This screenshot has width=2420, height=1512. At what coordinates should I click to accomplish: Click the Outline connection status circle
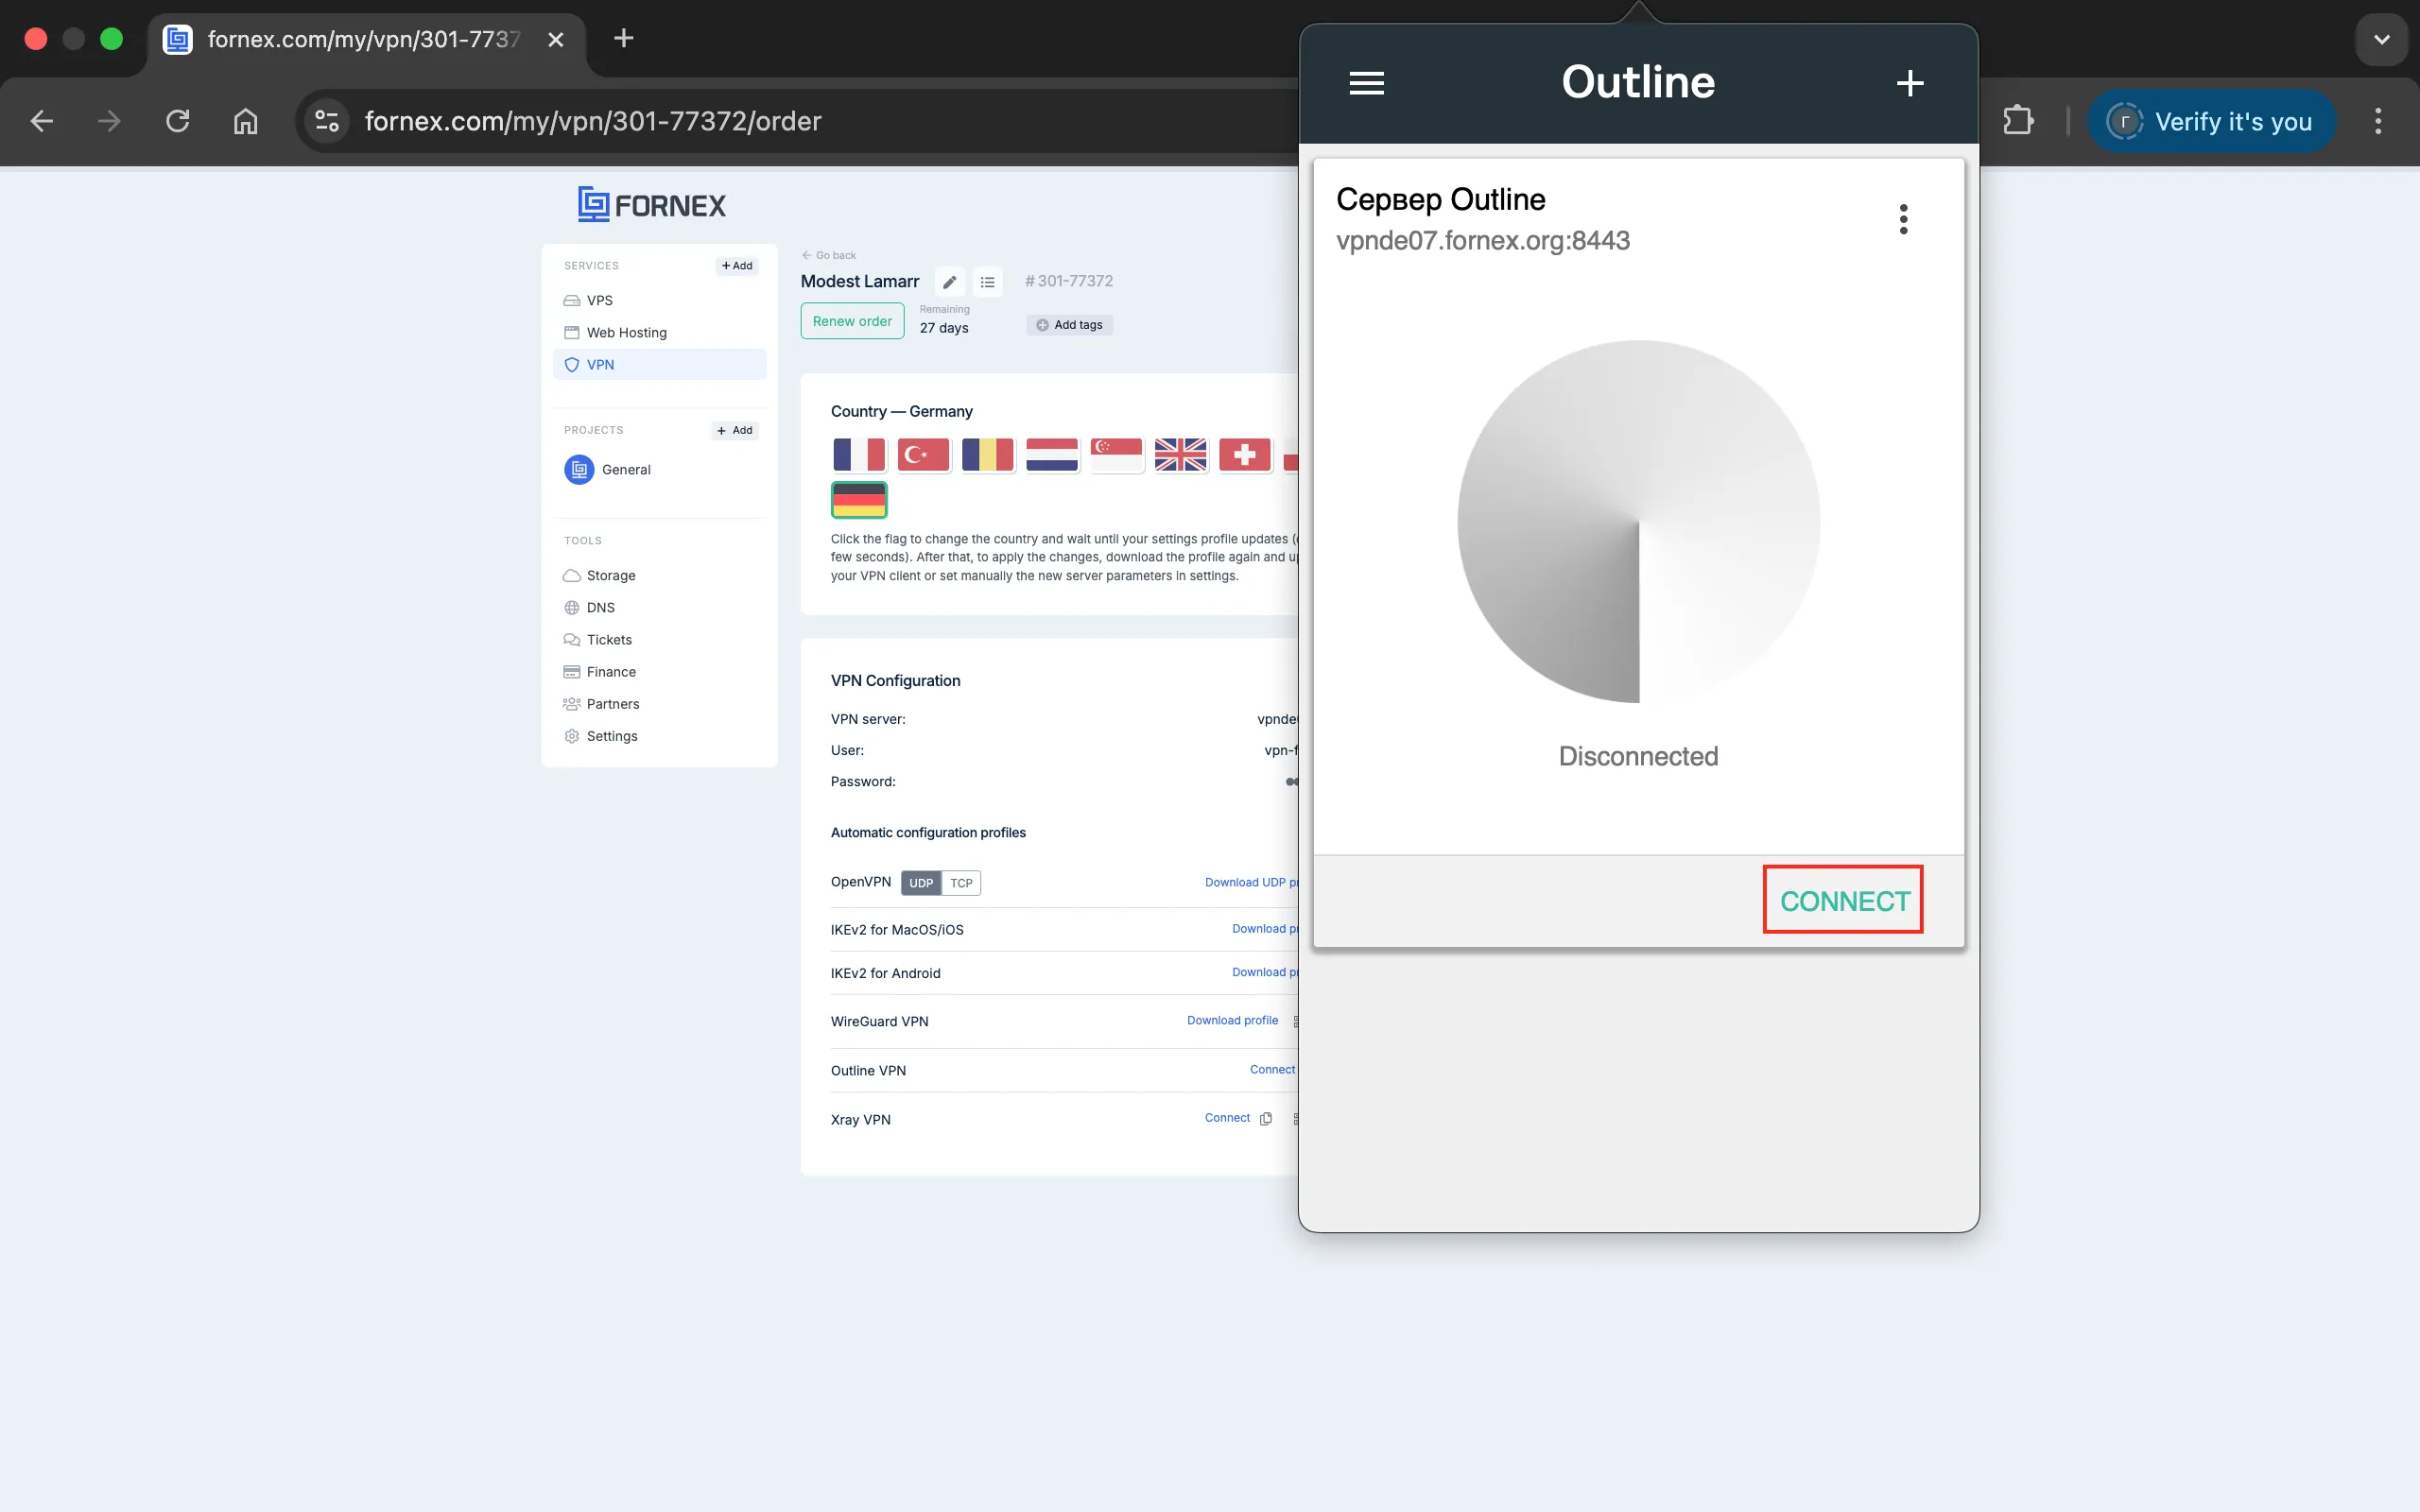pyautogui.click(x=1638, y=521)
